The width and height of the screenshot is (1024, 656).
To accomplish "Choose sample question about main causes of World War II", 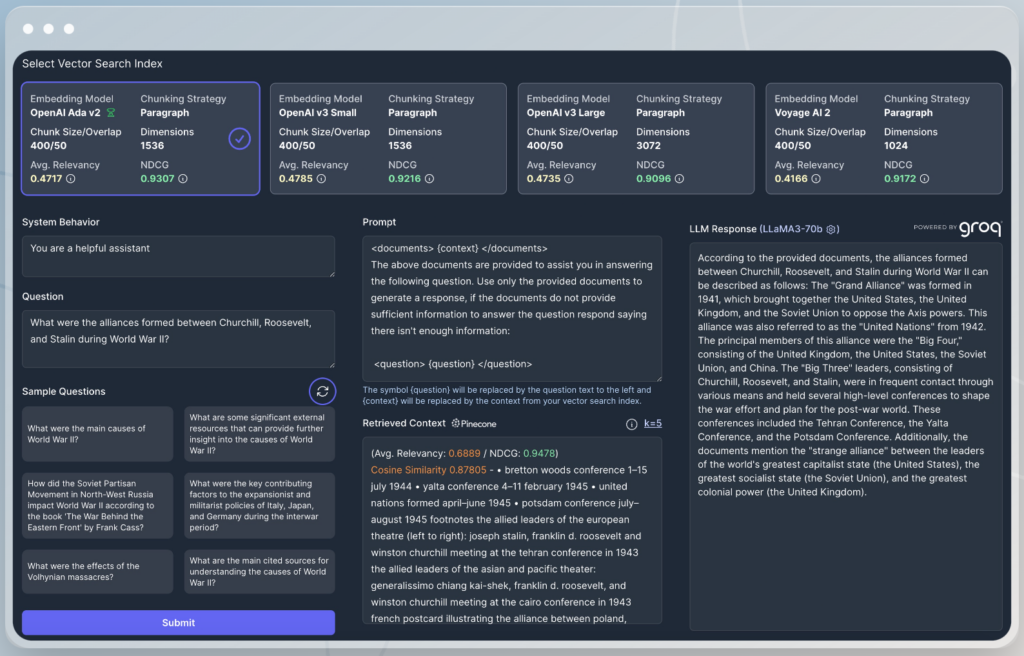I will click(x=97, y=434).
